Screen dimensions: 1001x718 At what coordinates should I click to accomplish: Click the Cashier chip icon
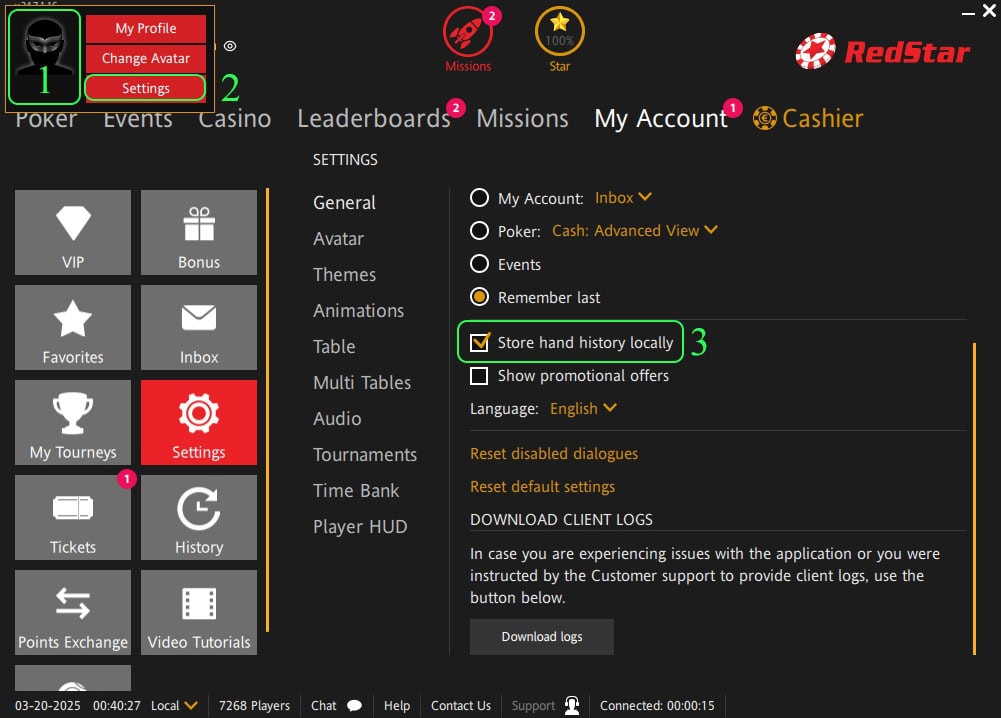coord(764,118)
